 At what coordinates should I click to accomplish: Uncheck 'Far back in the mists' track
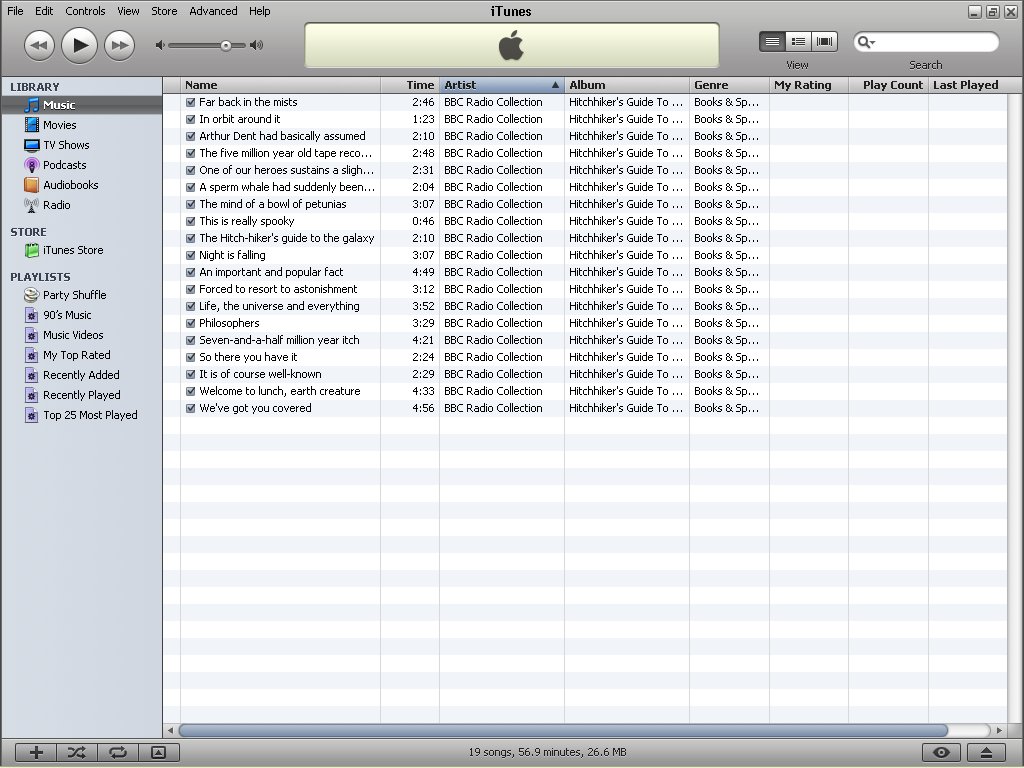pyautogui.click(x=191, y=103)
